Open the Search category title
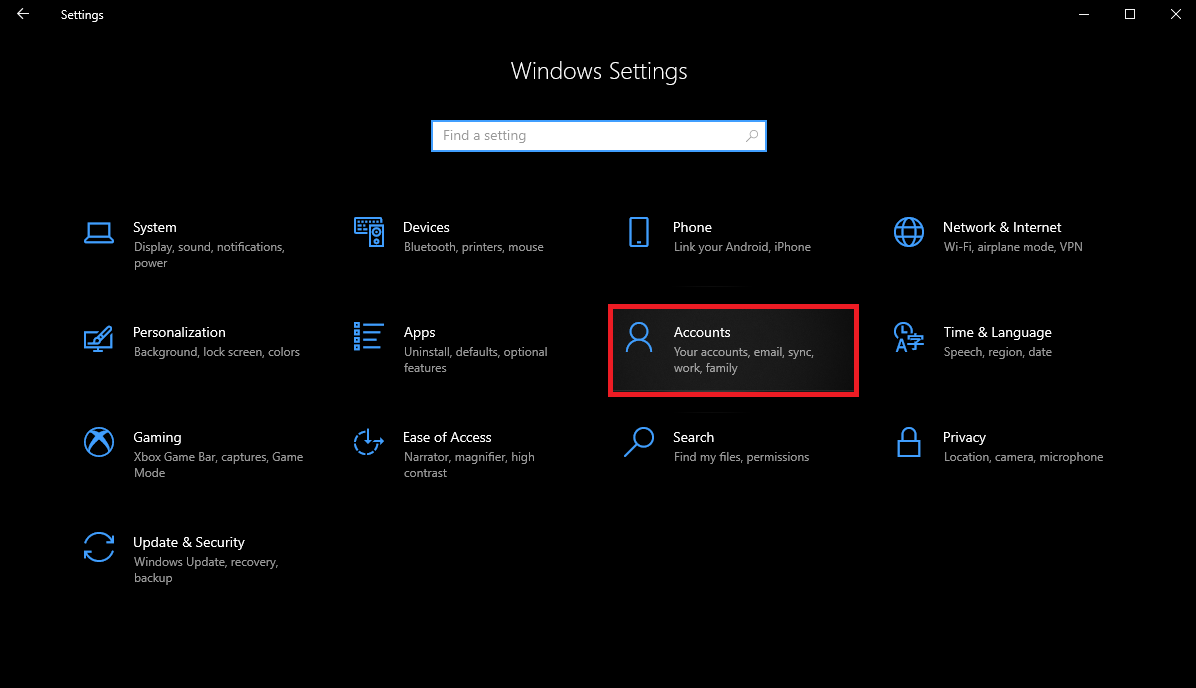Viewport: 1196px width, 688px height. point(693,438)
